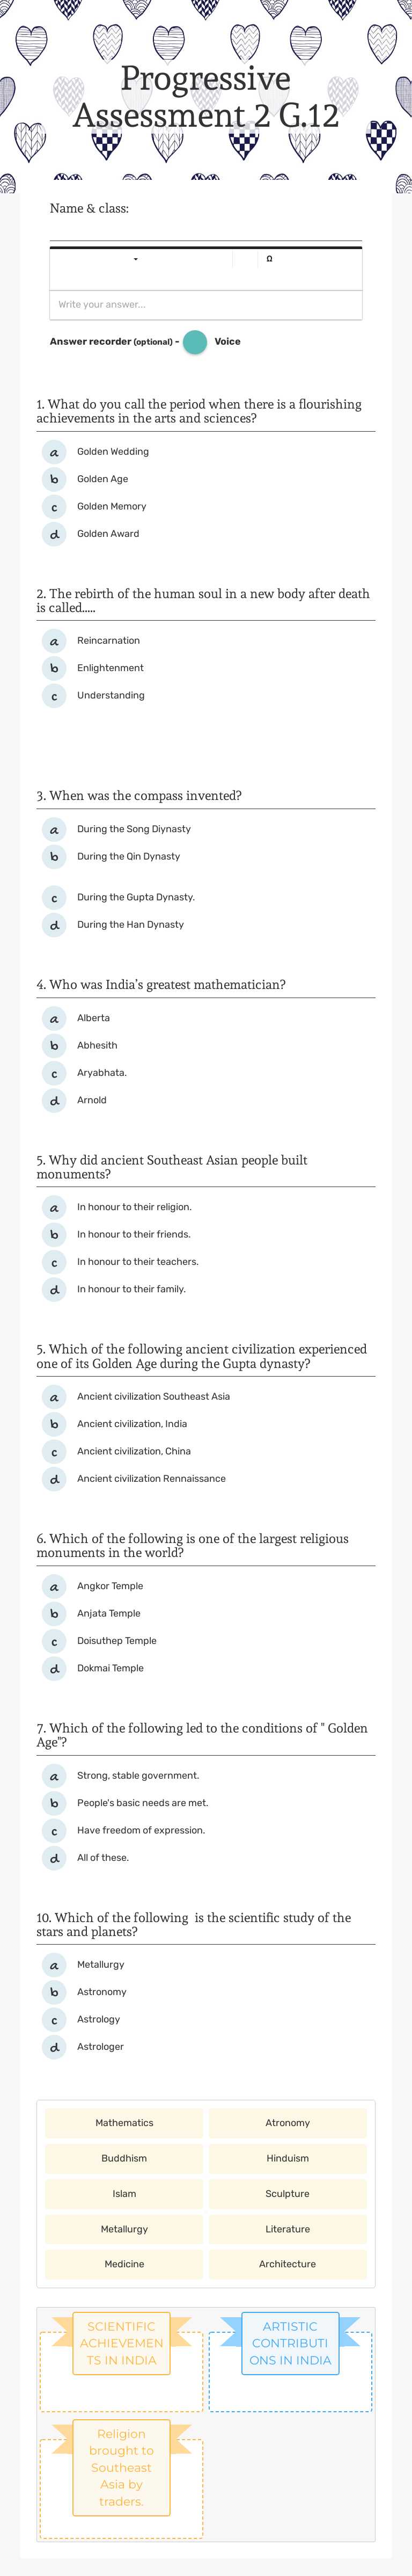Image resolution: width=412 pixels, height=2576 pixels.
Task: Click 'Artistic Contributions in India' blue banner
Action: click(290, 2343)
